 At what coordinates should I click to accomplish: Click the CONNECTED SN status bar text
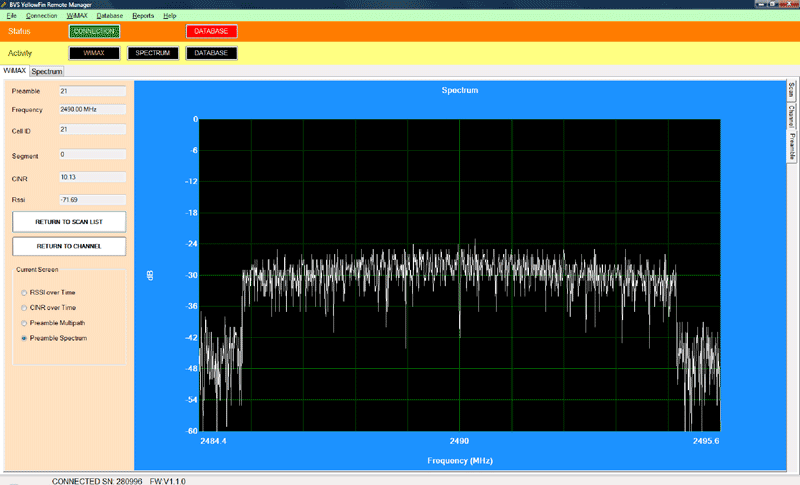point(97,481)
